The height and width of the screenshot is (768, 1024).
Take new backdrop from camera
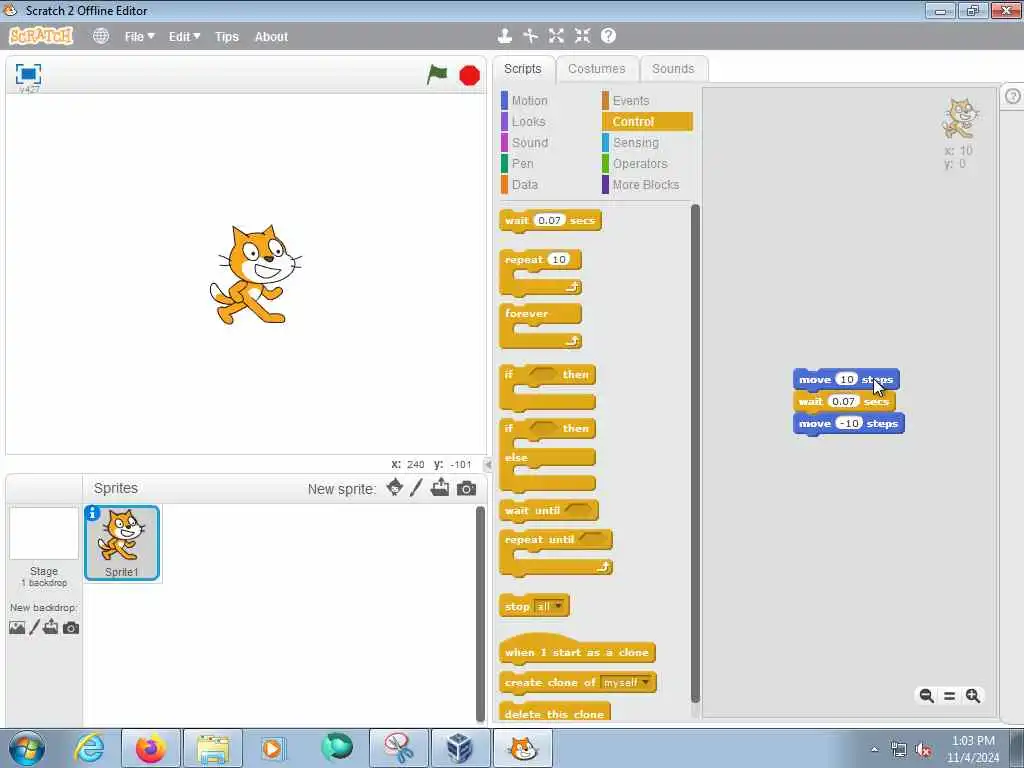[x=71, y=628]
